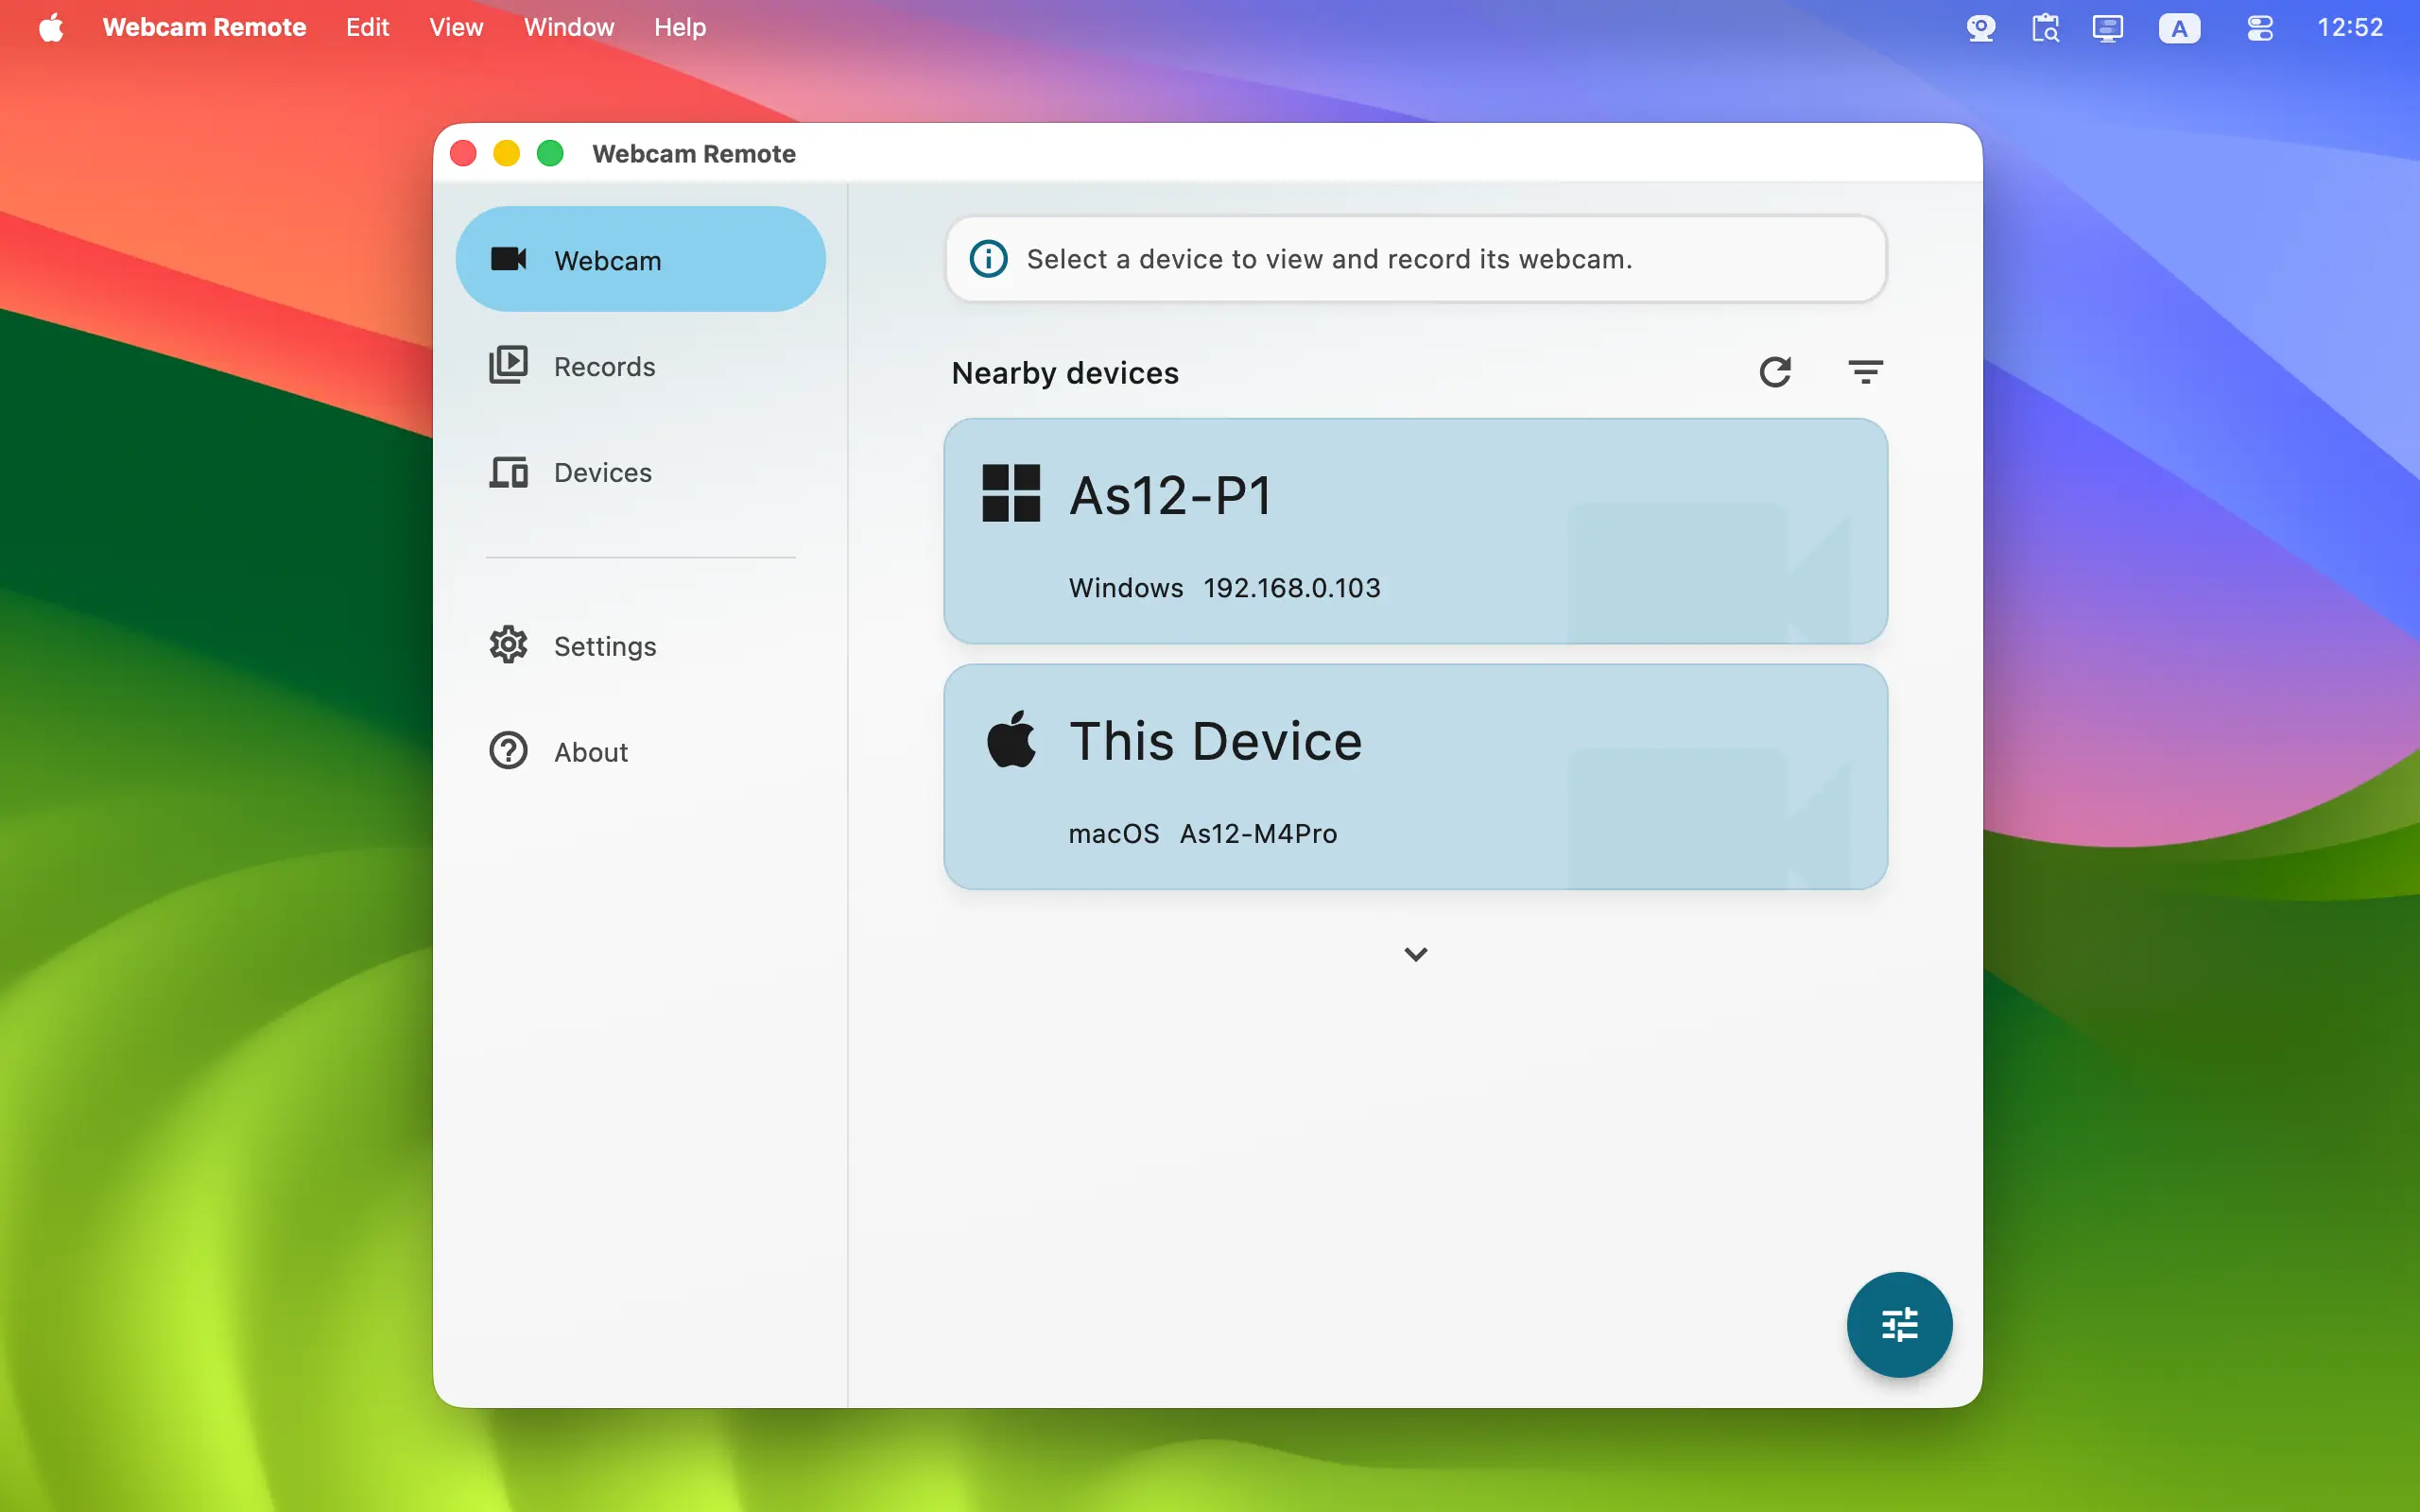Click the 'Select a device to view' message
Image resolution: width=2420 pixels, height=1512 pixels.
coord(1329,259)
